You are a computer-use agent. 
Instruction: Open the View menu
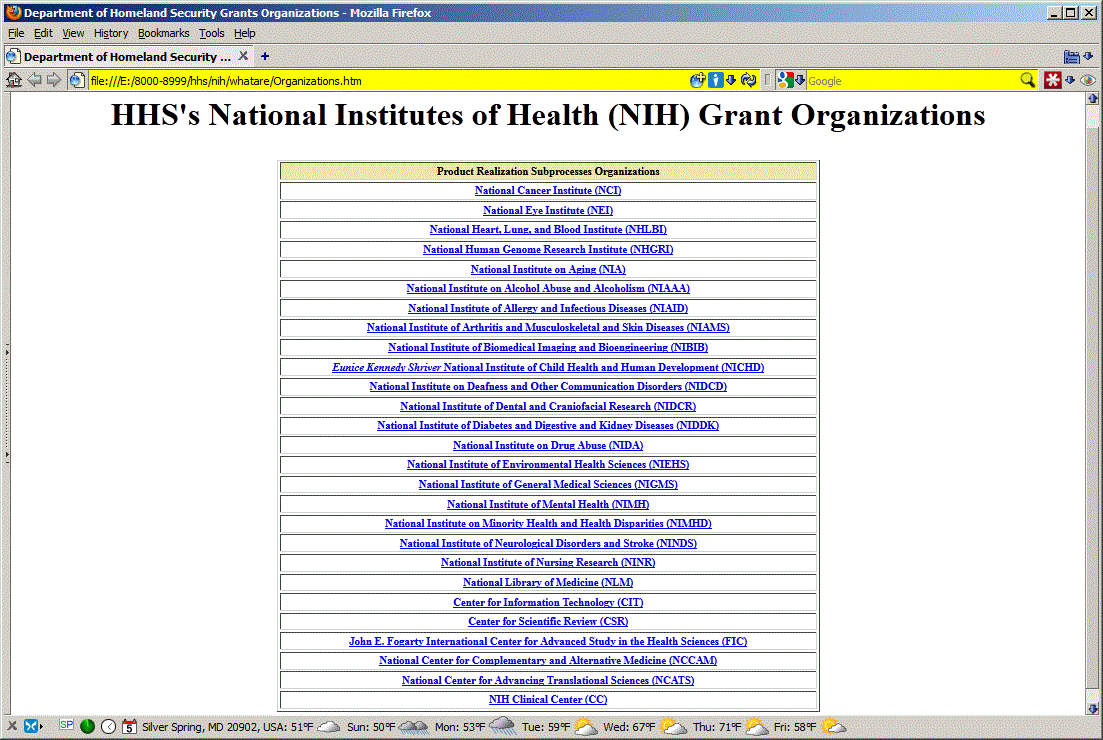coord(73,33)
